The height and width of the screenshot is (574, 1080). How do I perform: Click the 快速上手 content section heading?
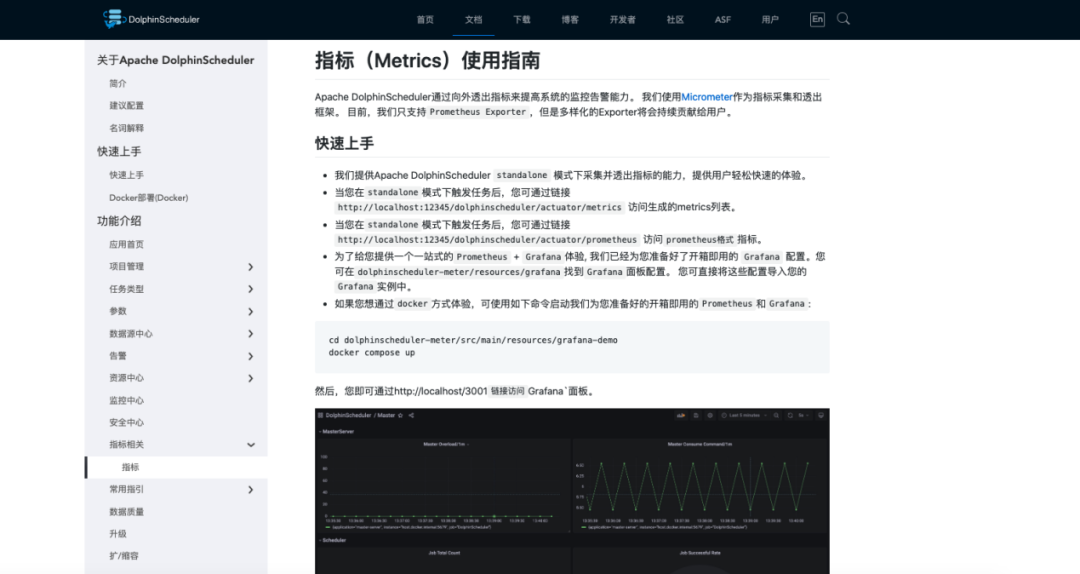click(x=344, y=143)
